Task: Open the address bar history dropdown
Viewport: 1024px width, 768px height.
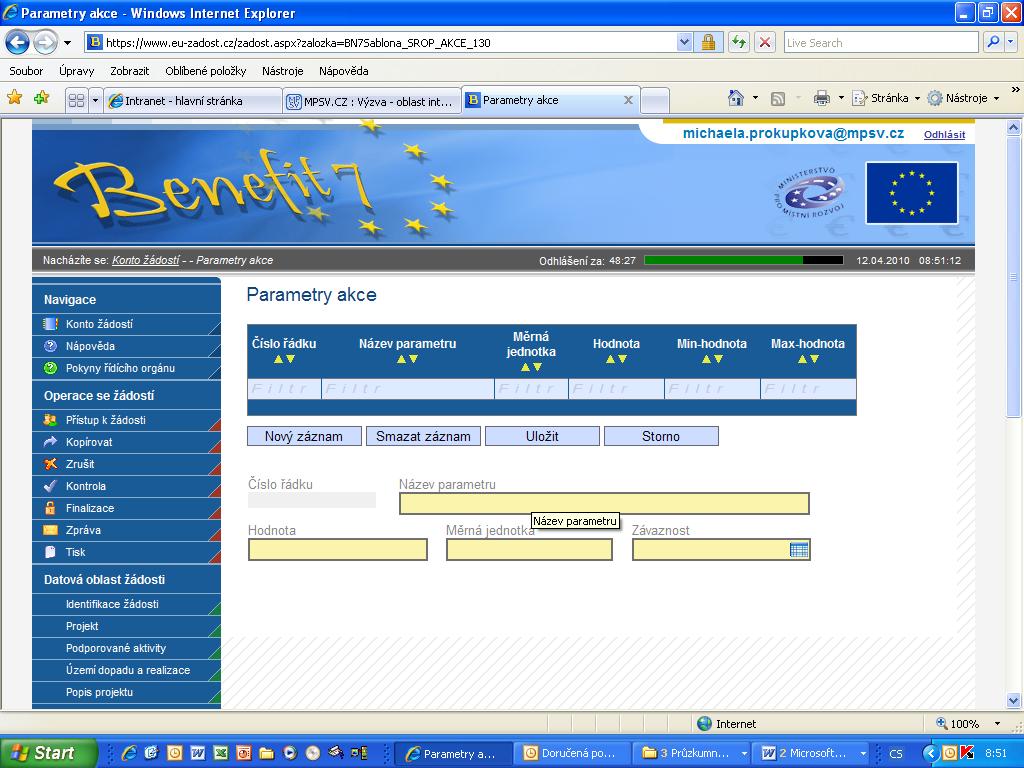Action: click(x=684, y=43)
